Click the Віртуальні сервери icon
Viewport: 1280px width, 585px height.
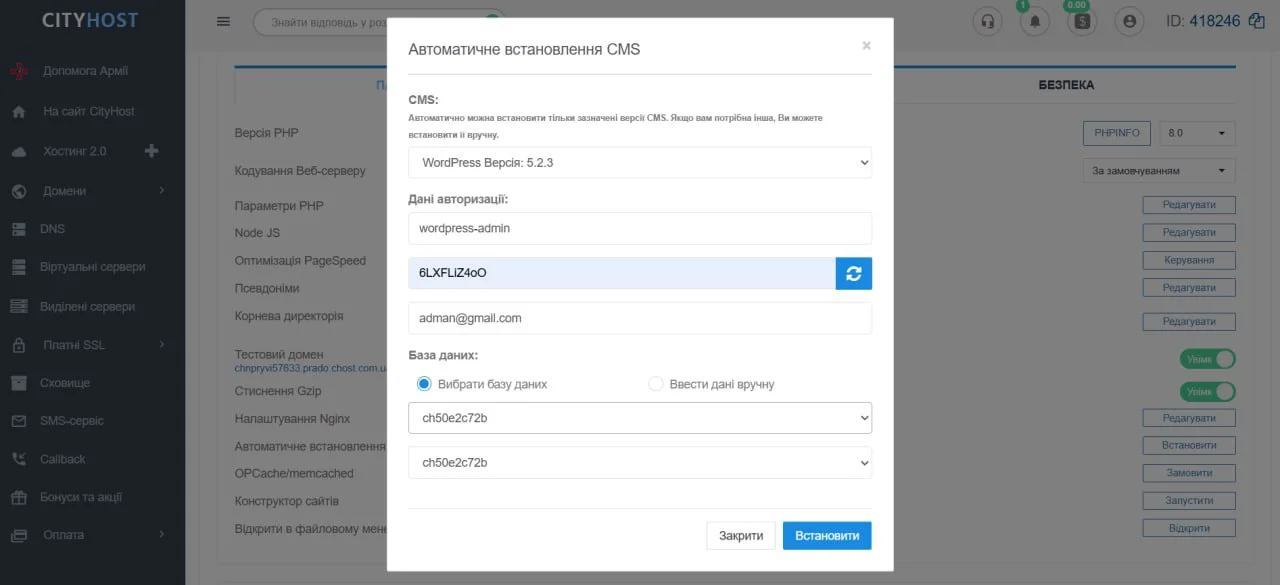pos(19,267)
